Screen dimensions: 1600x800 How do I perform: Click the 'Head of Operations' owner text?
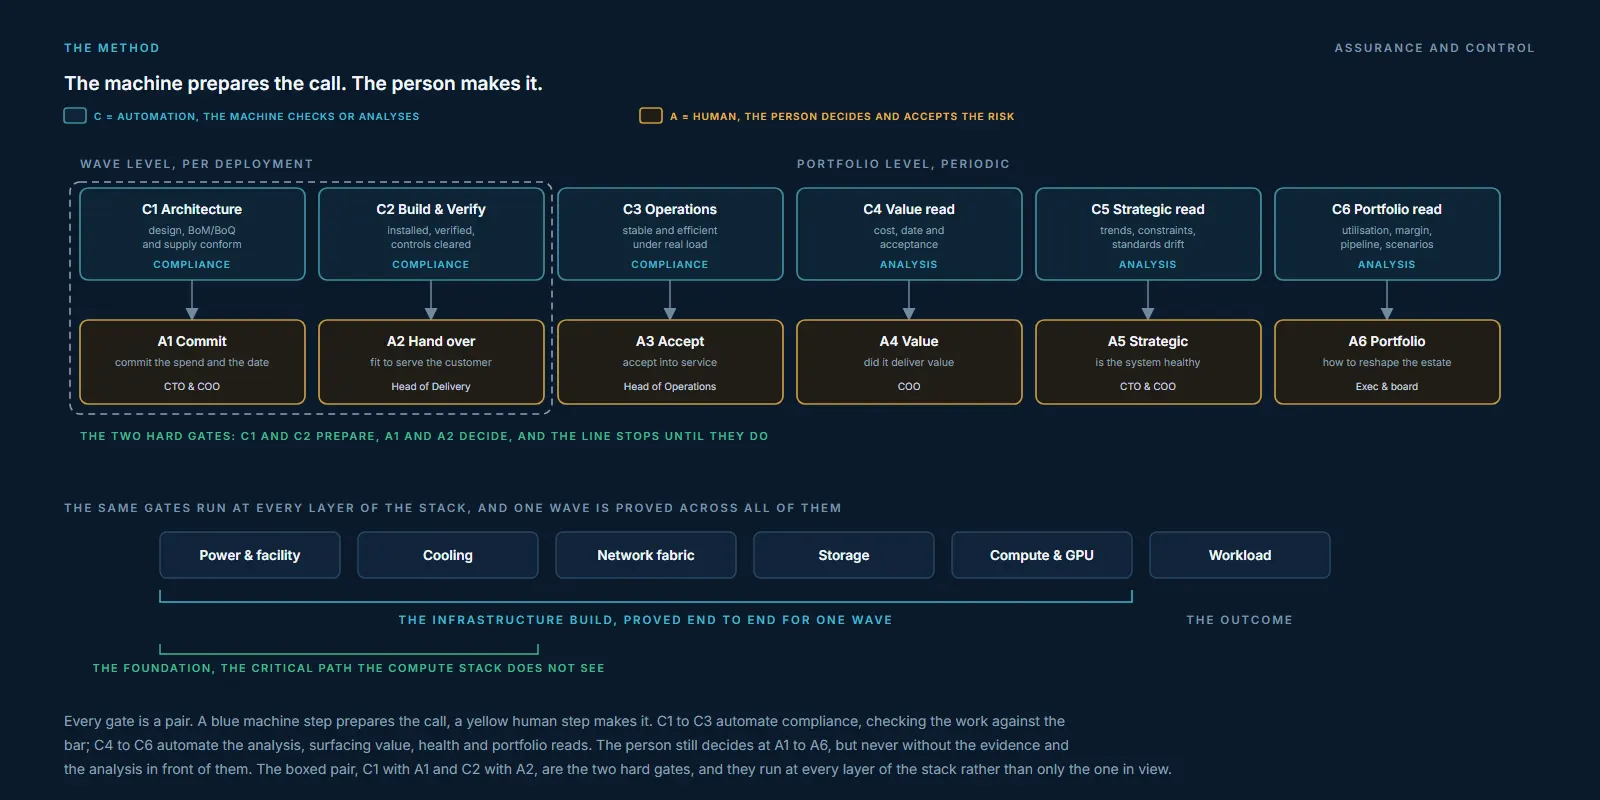670,387
